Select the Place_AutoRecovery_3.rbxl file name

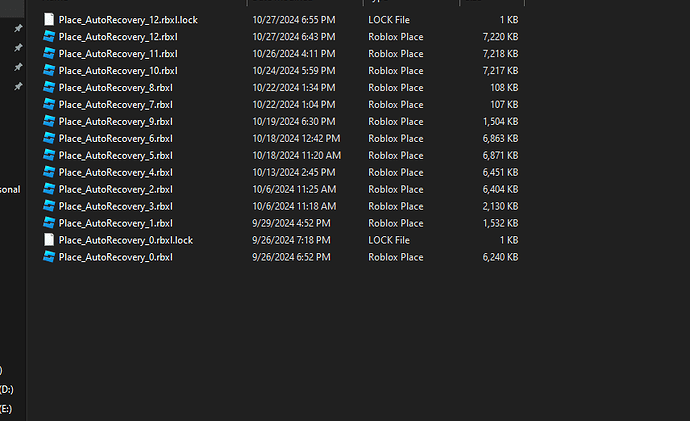click(x=115, y=206)
